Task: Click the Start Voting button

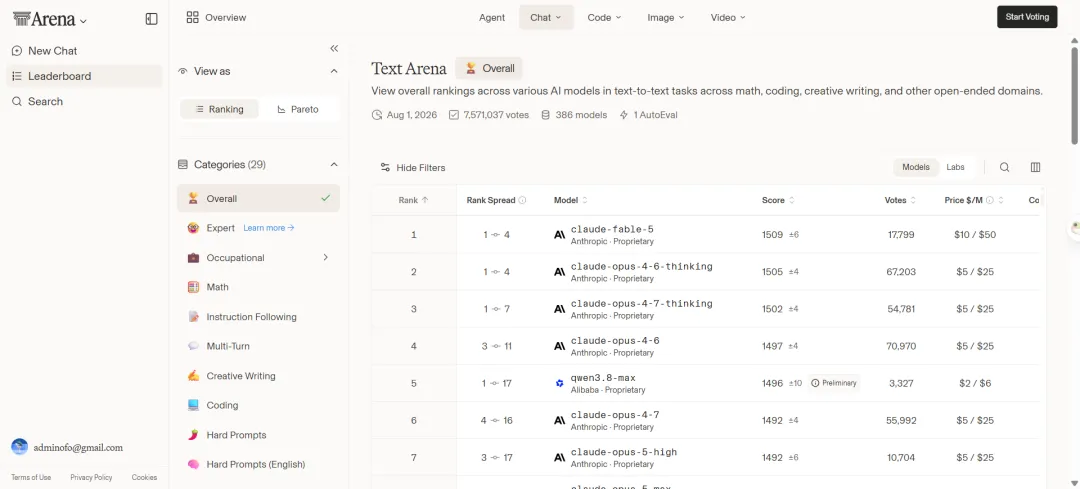Action: [x=1027, y=17]
